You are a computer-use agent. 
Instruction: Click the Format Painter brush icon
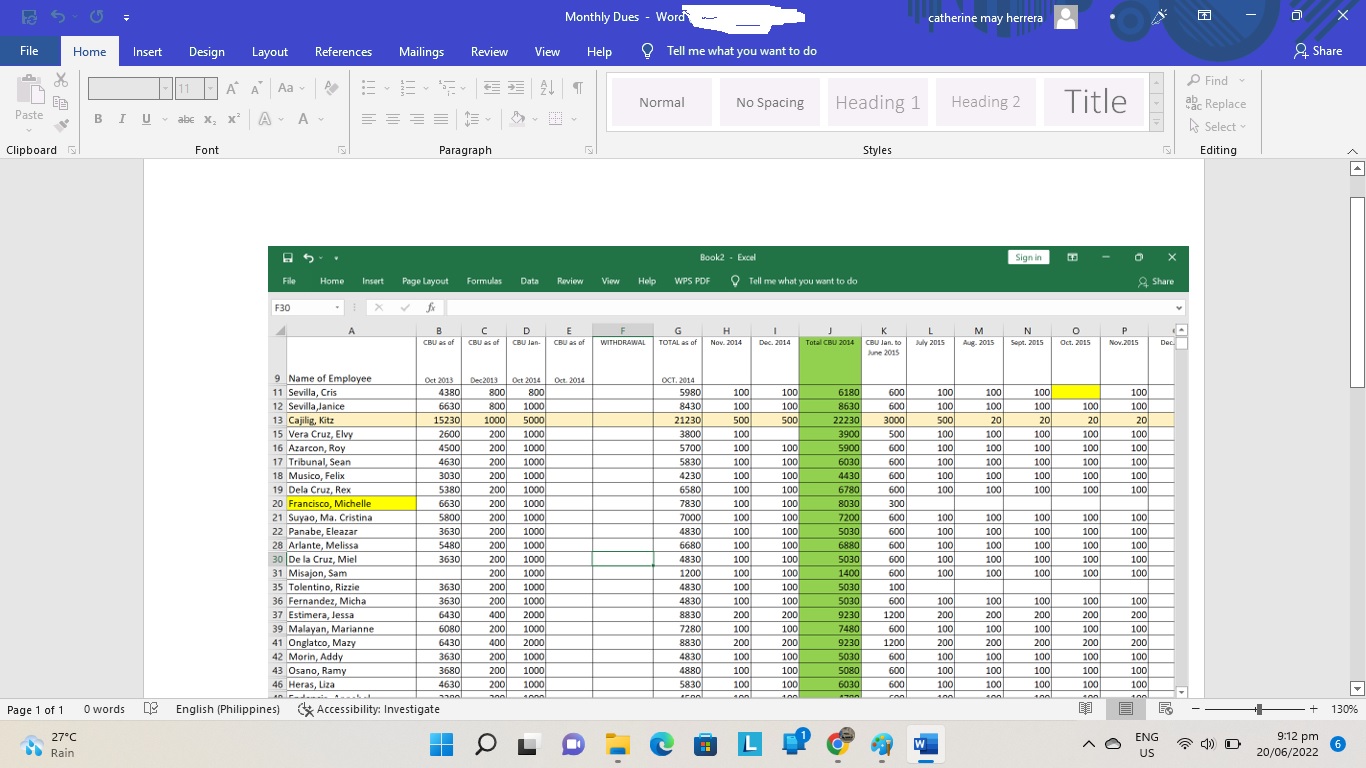coord(61,126)
